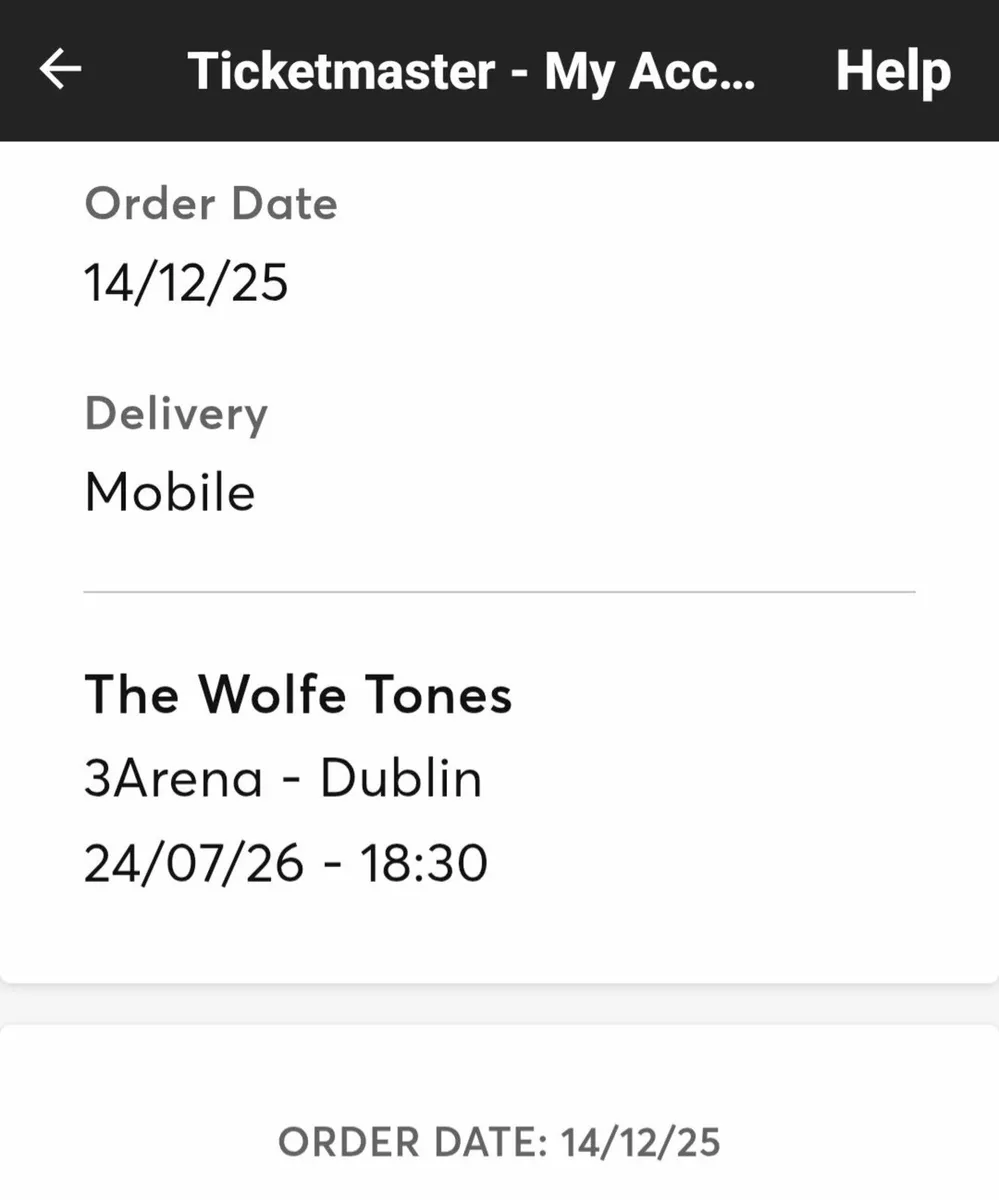Image resolution: width=999 pixels, height=1200 pixels.
Task: Tap the Order Date label
Action: [x=210, y=203]
